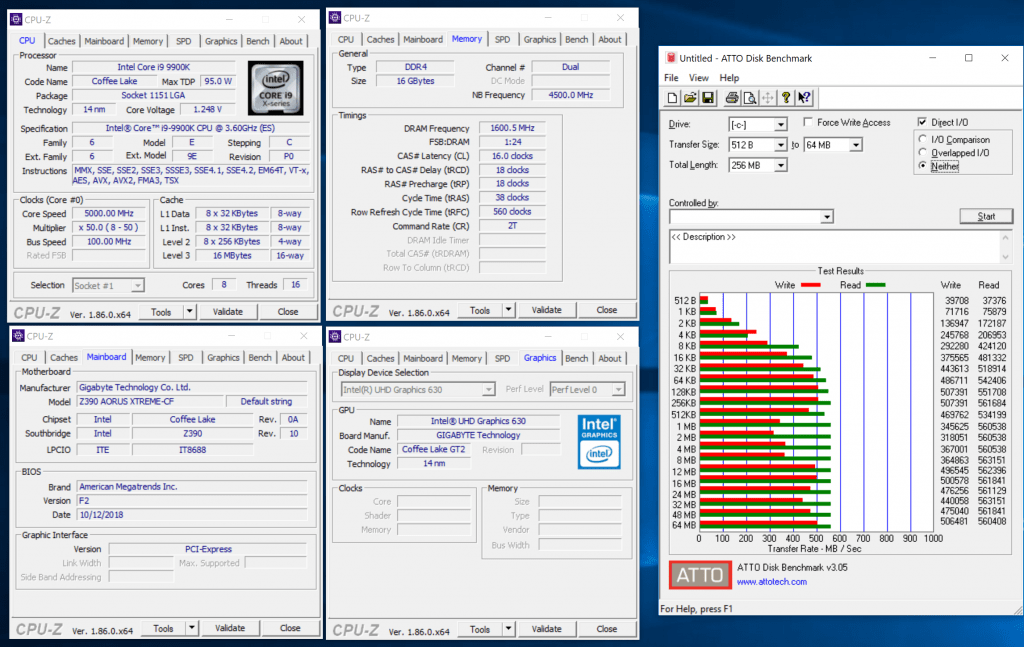Switch to About tab in the CPU-Z Graphics tab window
This screenshot has height=647, width=1024.
tap(610, 358)
